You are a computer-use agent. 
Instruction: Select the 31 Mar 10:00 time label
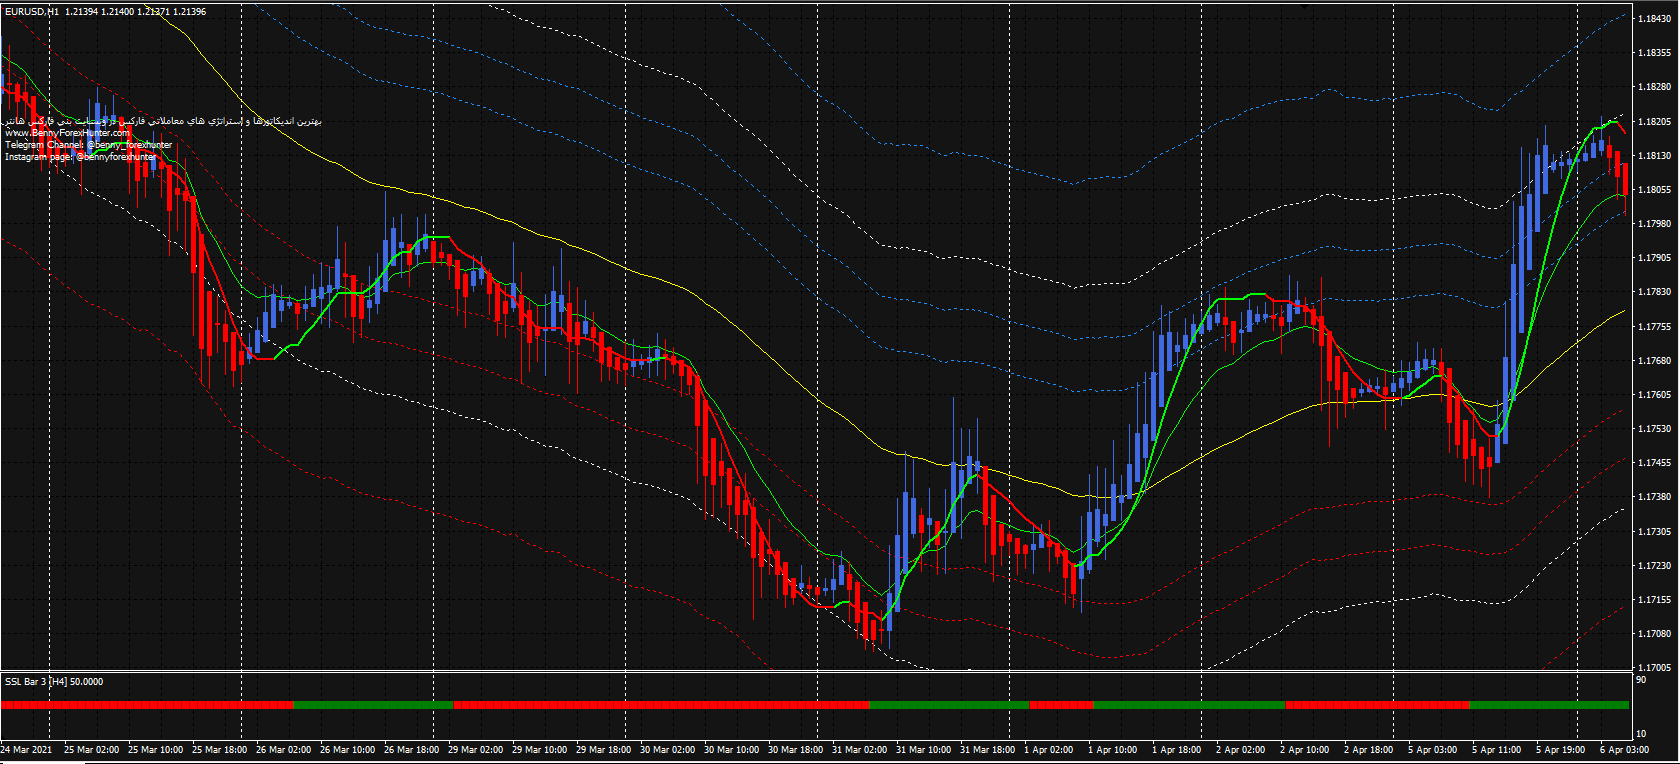point(923,749)
